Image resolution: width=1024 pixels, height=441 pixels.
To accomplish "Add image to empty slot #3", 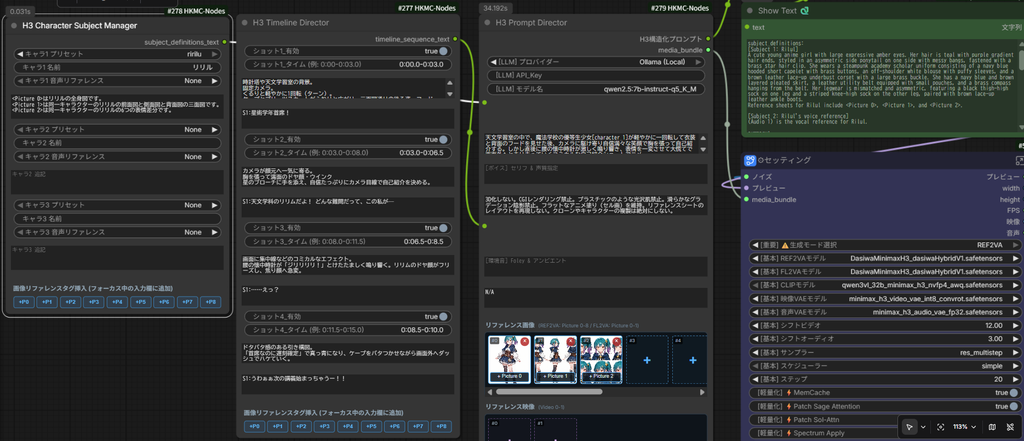I will tap(647, 359).
